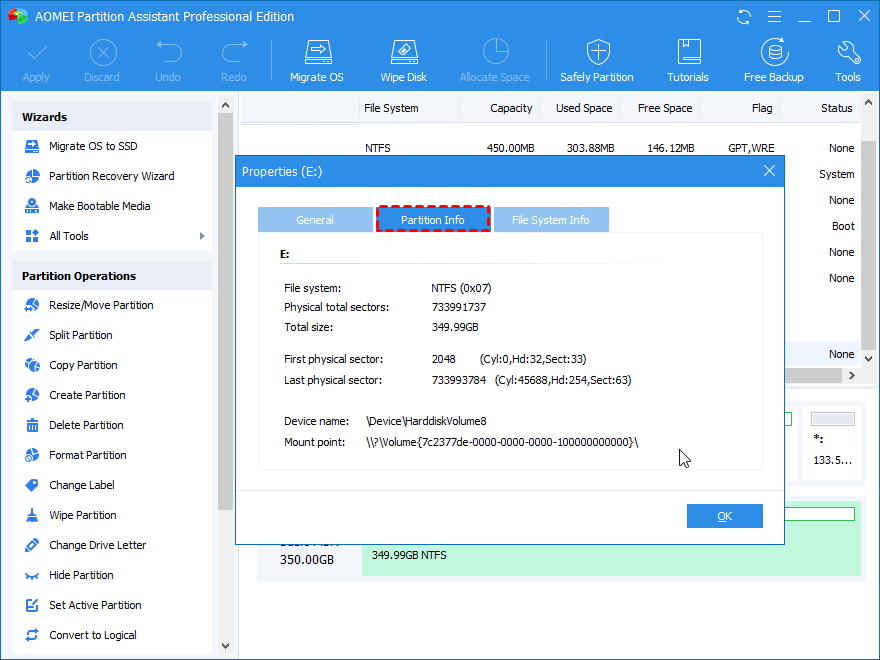
Task: Click sidebar scrollbar down arrow
Action: [x=226, y=646]
